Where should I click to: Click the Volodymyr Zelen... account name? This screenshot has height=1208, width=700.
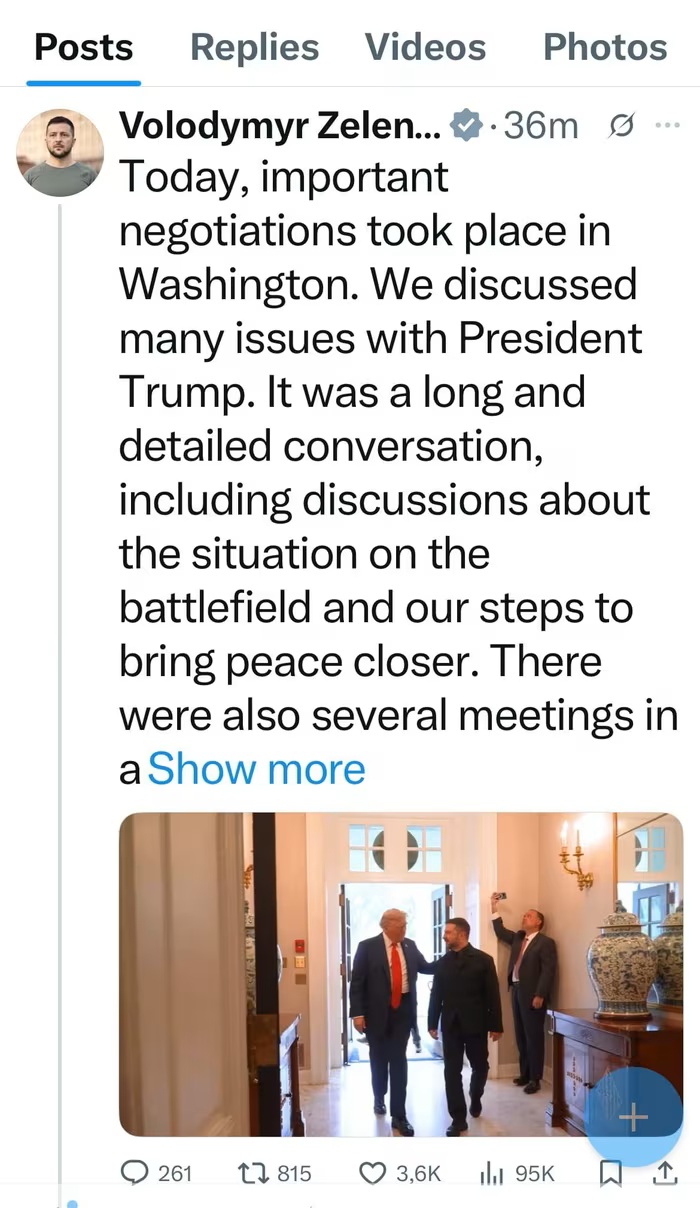pos(280,126)
